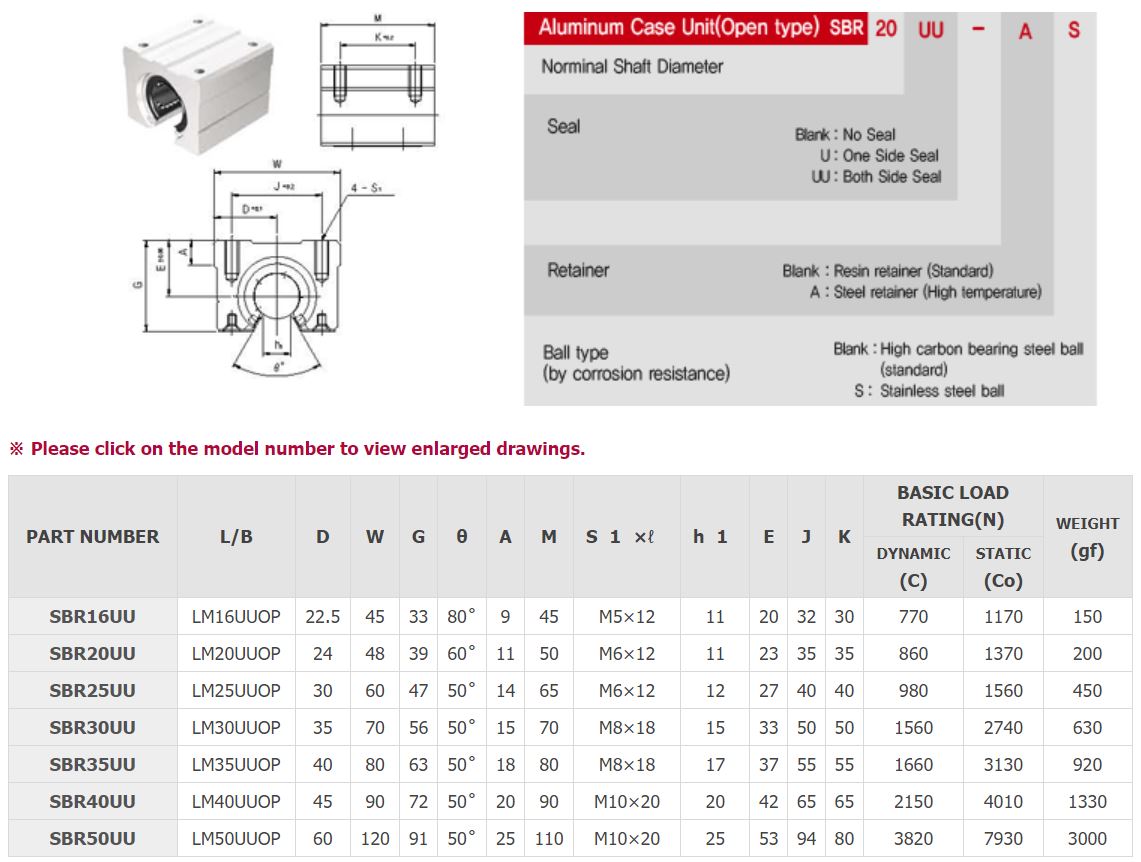Click the BASIC LOAD RATING(N) header
1141x862 pixels.
(953, 506)
